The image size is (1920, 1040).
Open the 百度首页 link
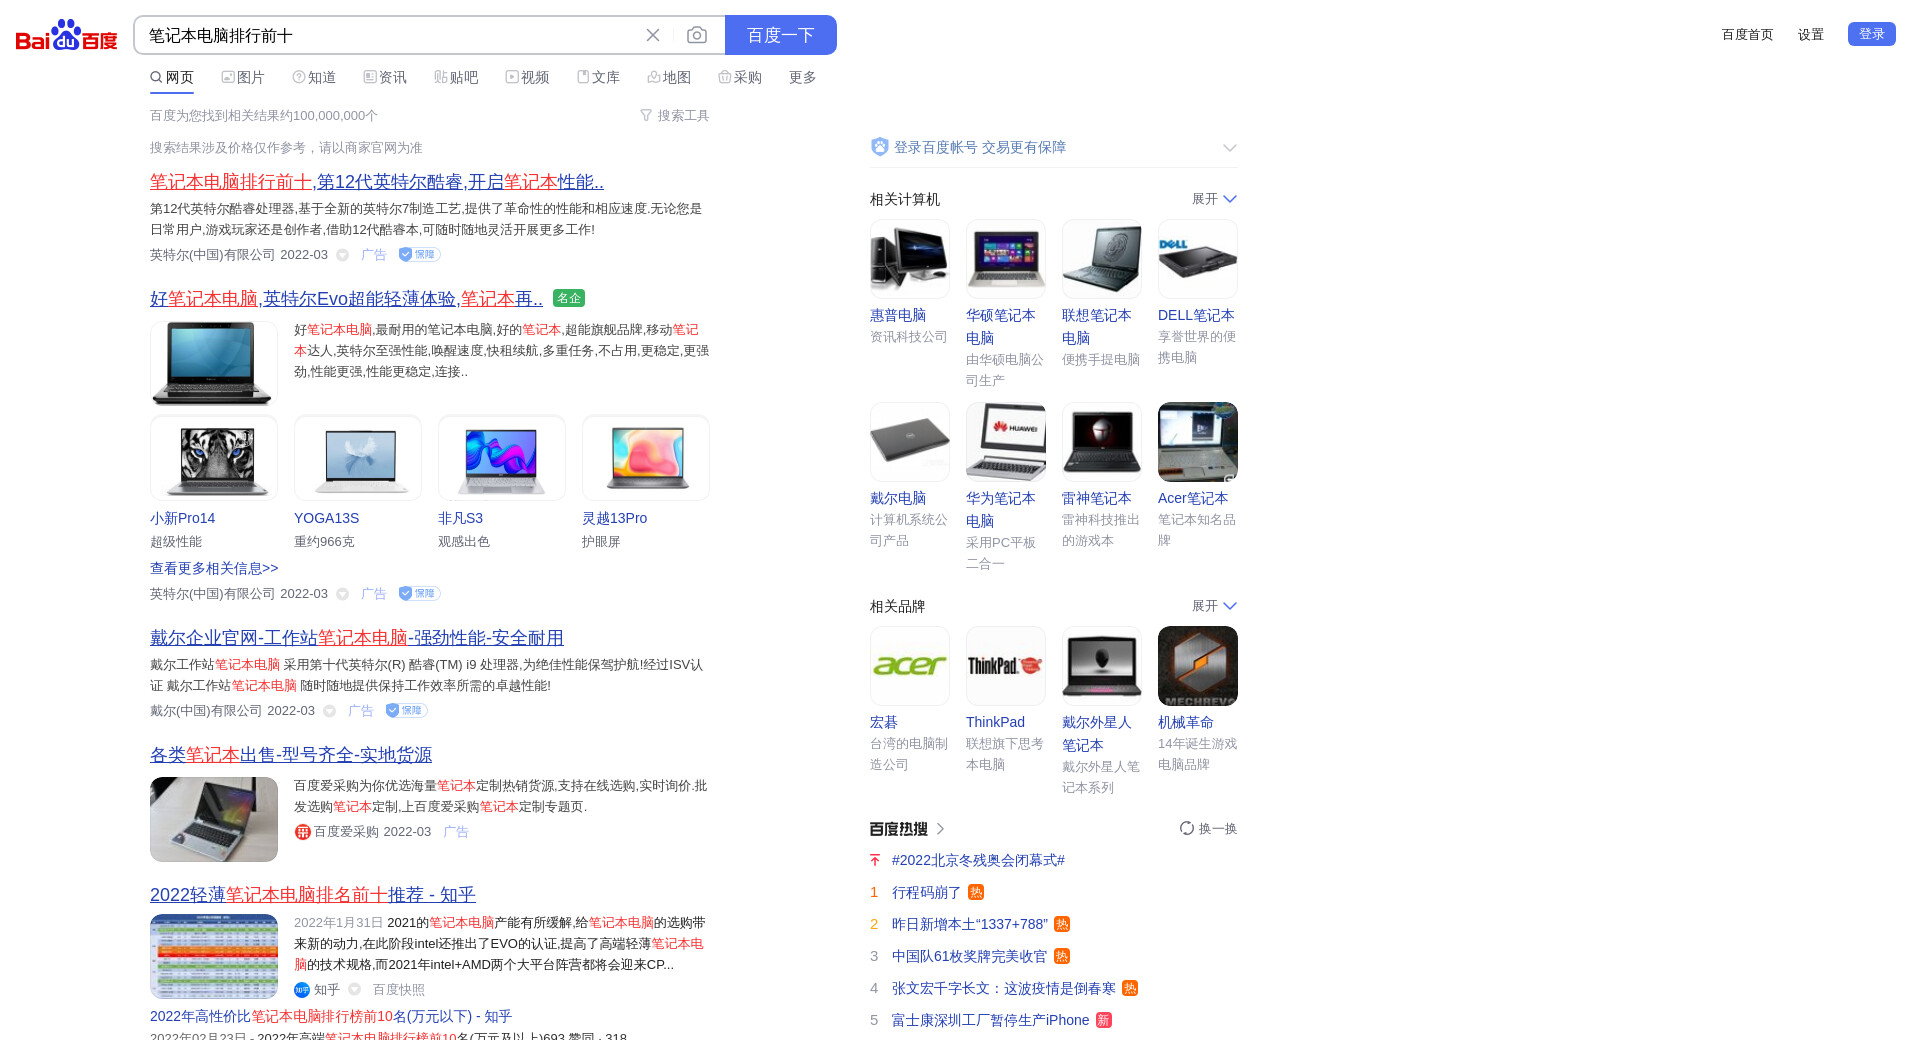(x=1747, y=34)
